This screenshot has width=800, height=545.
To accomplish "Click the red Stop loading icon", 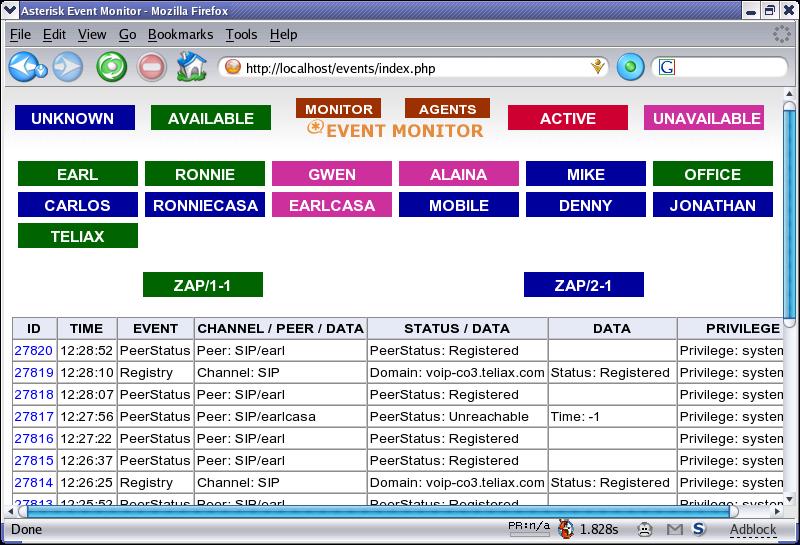I will (x=151, y=67).
